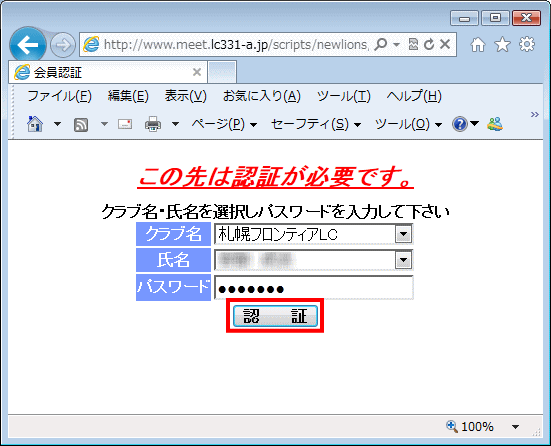Open the ファイル(F) menu
Image resolution: width=551 pixels, height=446 pixels.
click(59, 96)
